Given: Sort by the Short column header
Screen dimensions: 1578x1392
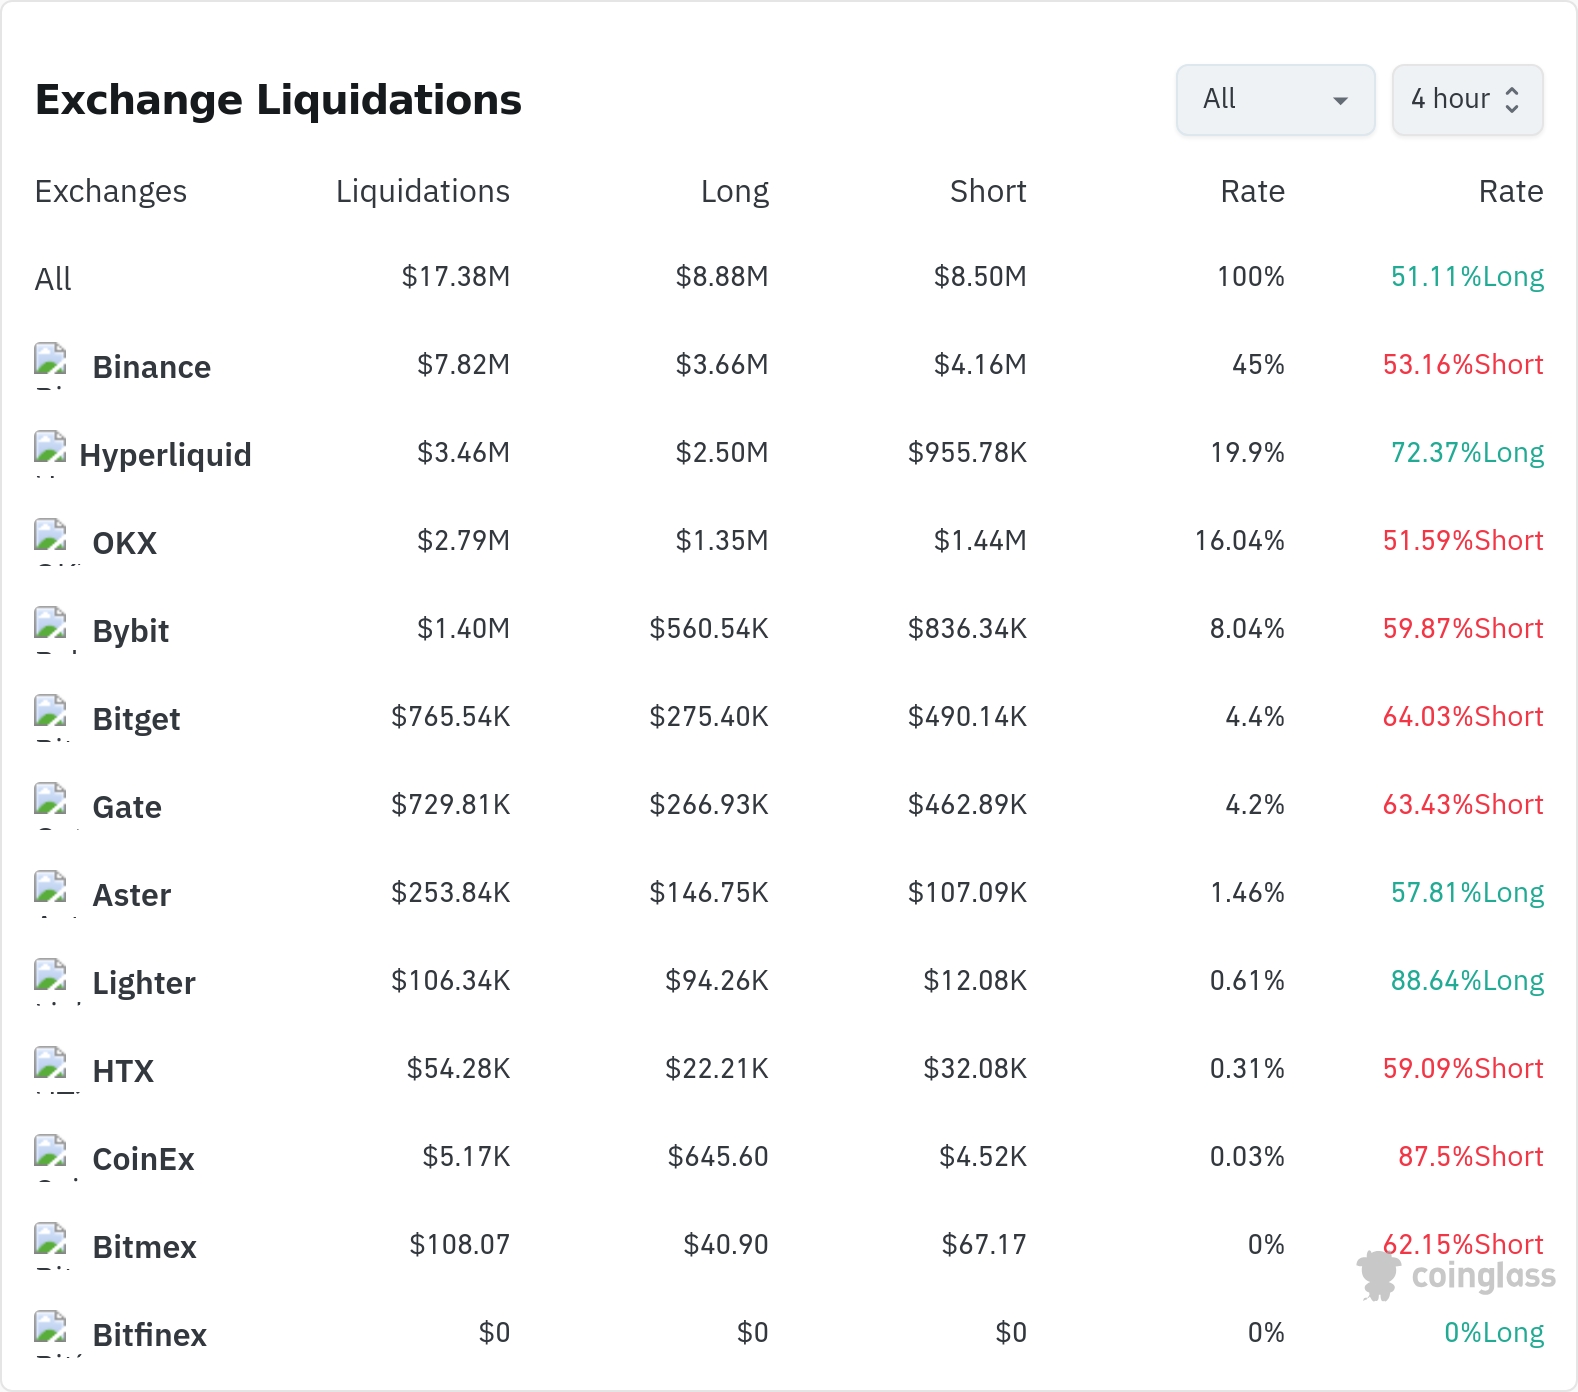Looking at the screenshot, I should pyautogui.click(x=988, y=191).
